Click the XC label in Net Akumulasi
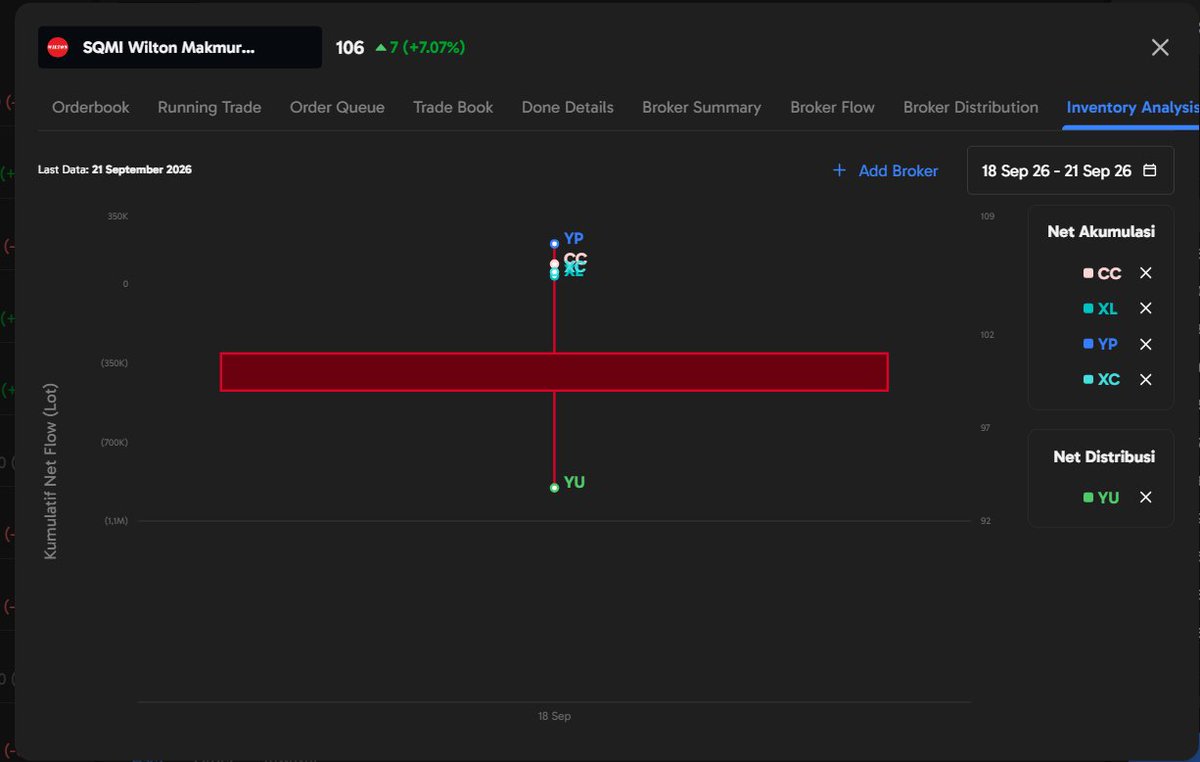This screenshot has height=762, width=1200. pos(1108,379)
